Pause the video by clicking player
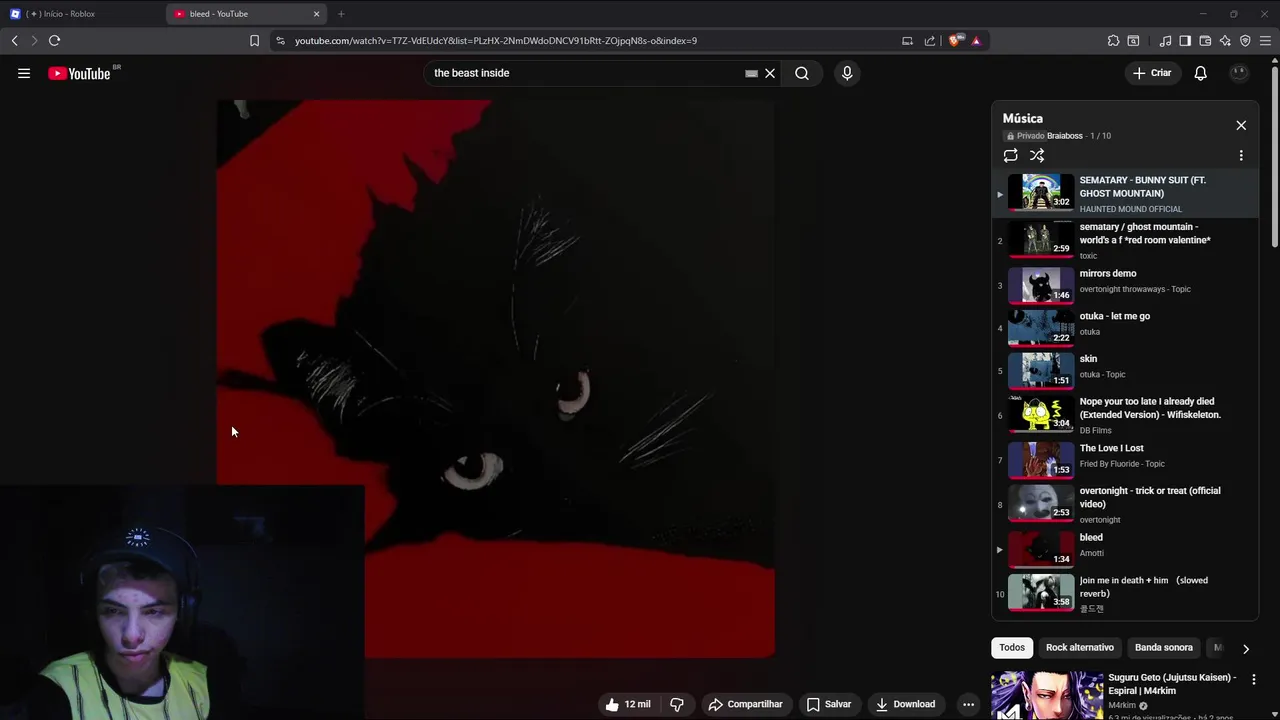 pyautogui.click(x=495, y=378)
